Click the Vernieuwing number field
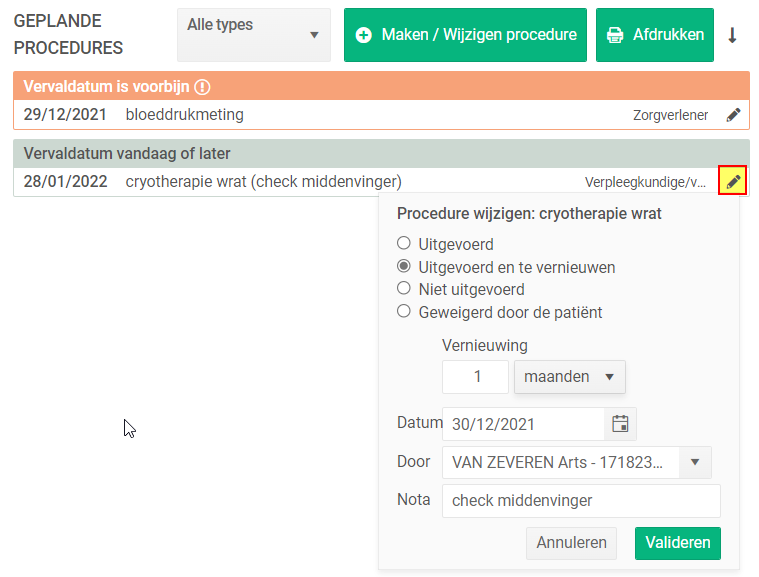Screen dimensions: 759x577 pyautogui.click(x=475, y=377)
